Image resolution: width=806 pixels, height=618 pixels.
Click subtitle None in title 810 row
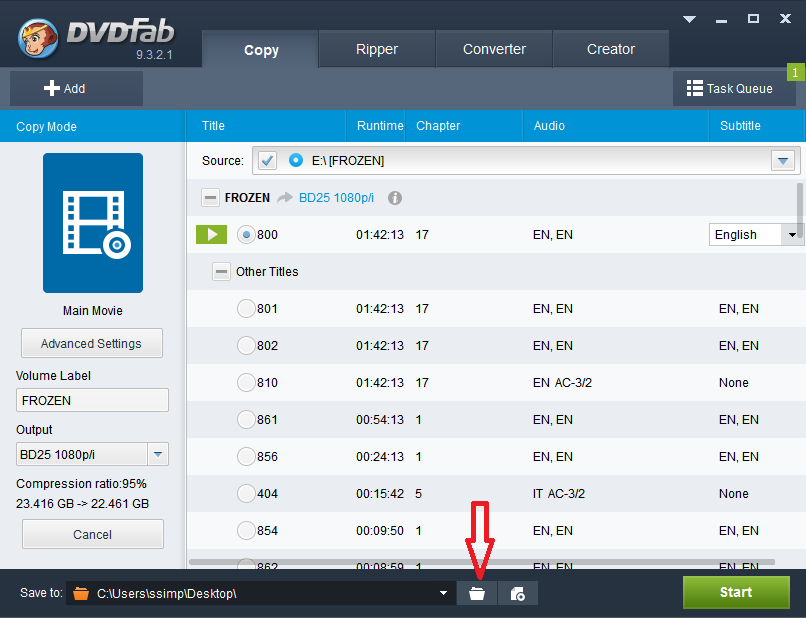click(x=734, y=383)
